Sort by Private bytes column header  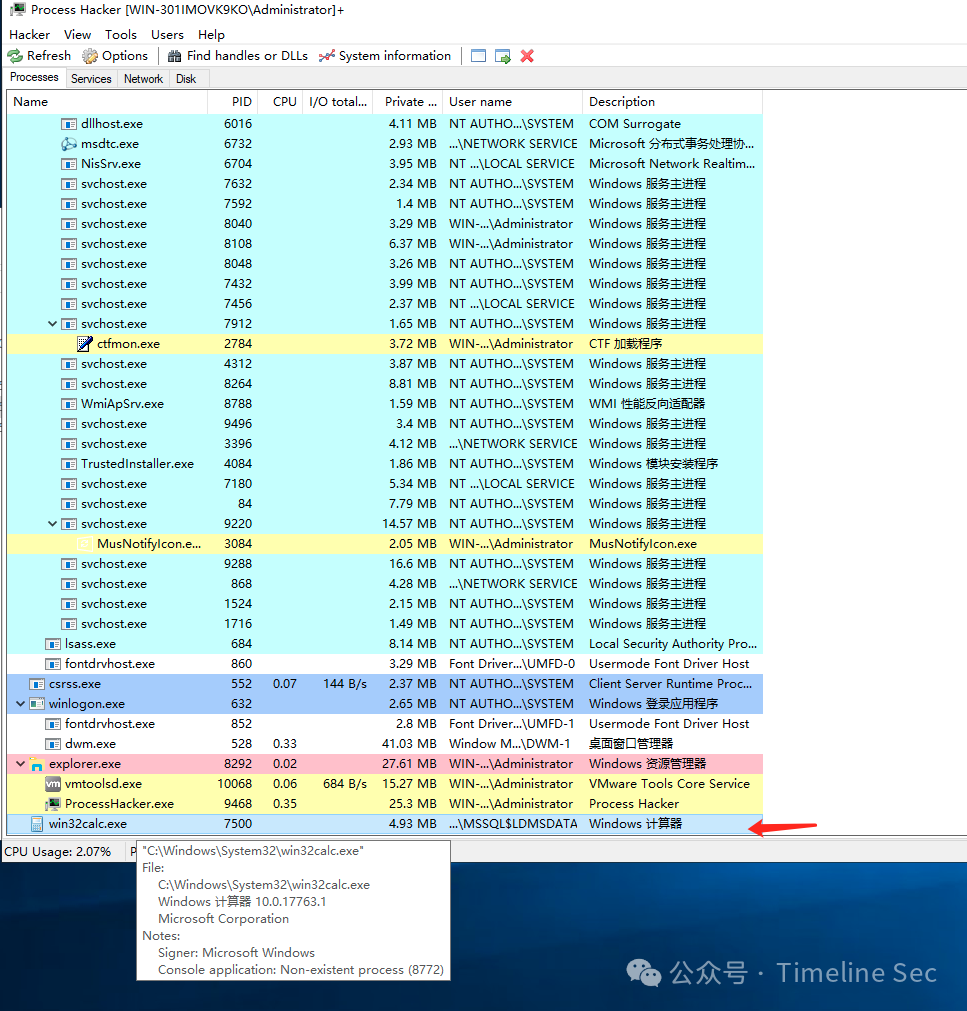[408, 102]
